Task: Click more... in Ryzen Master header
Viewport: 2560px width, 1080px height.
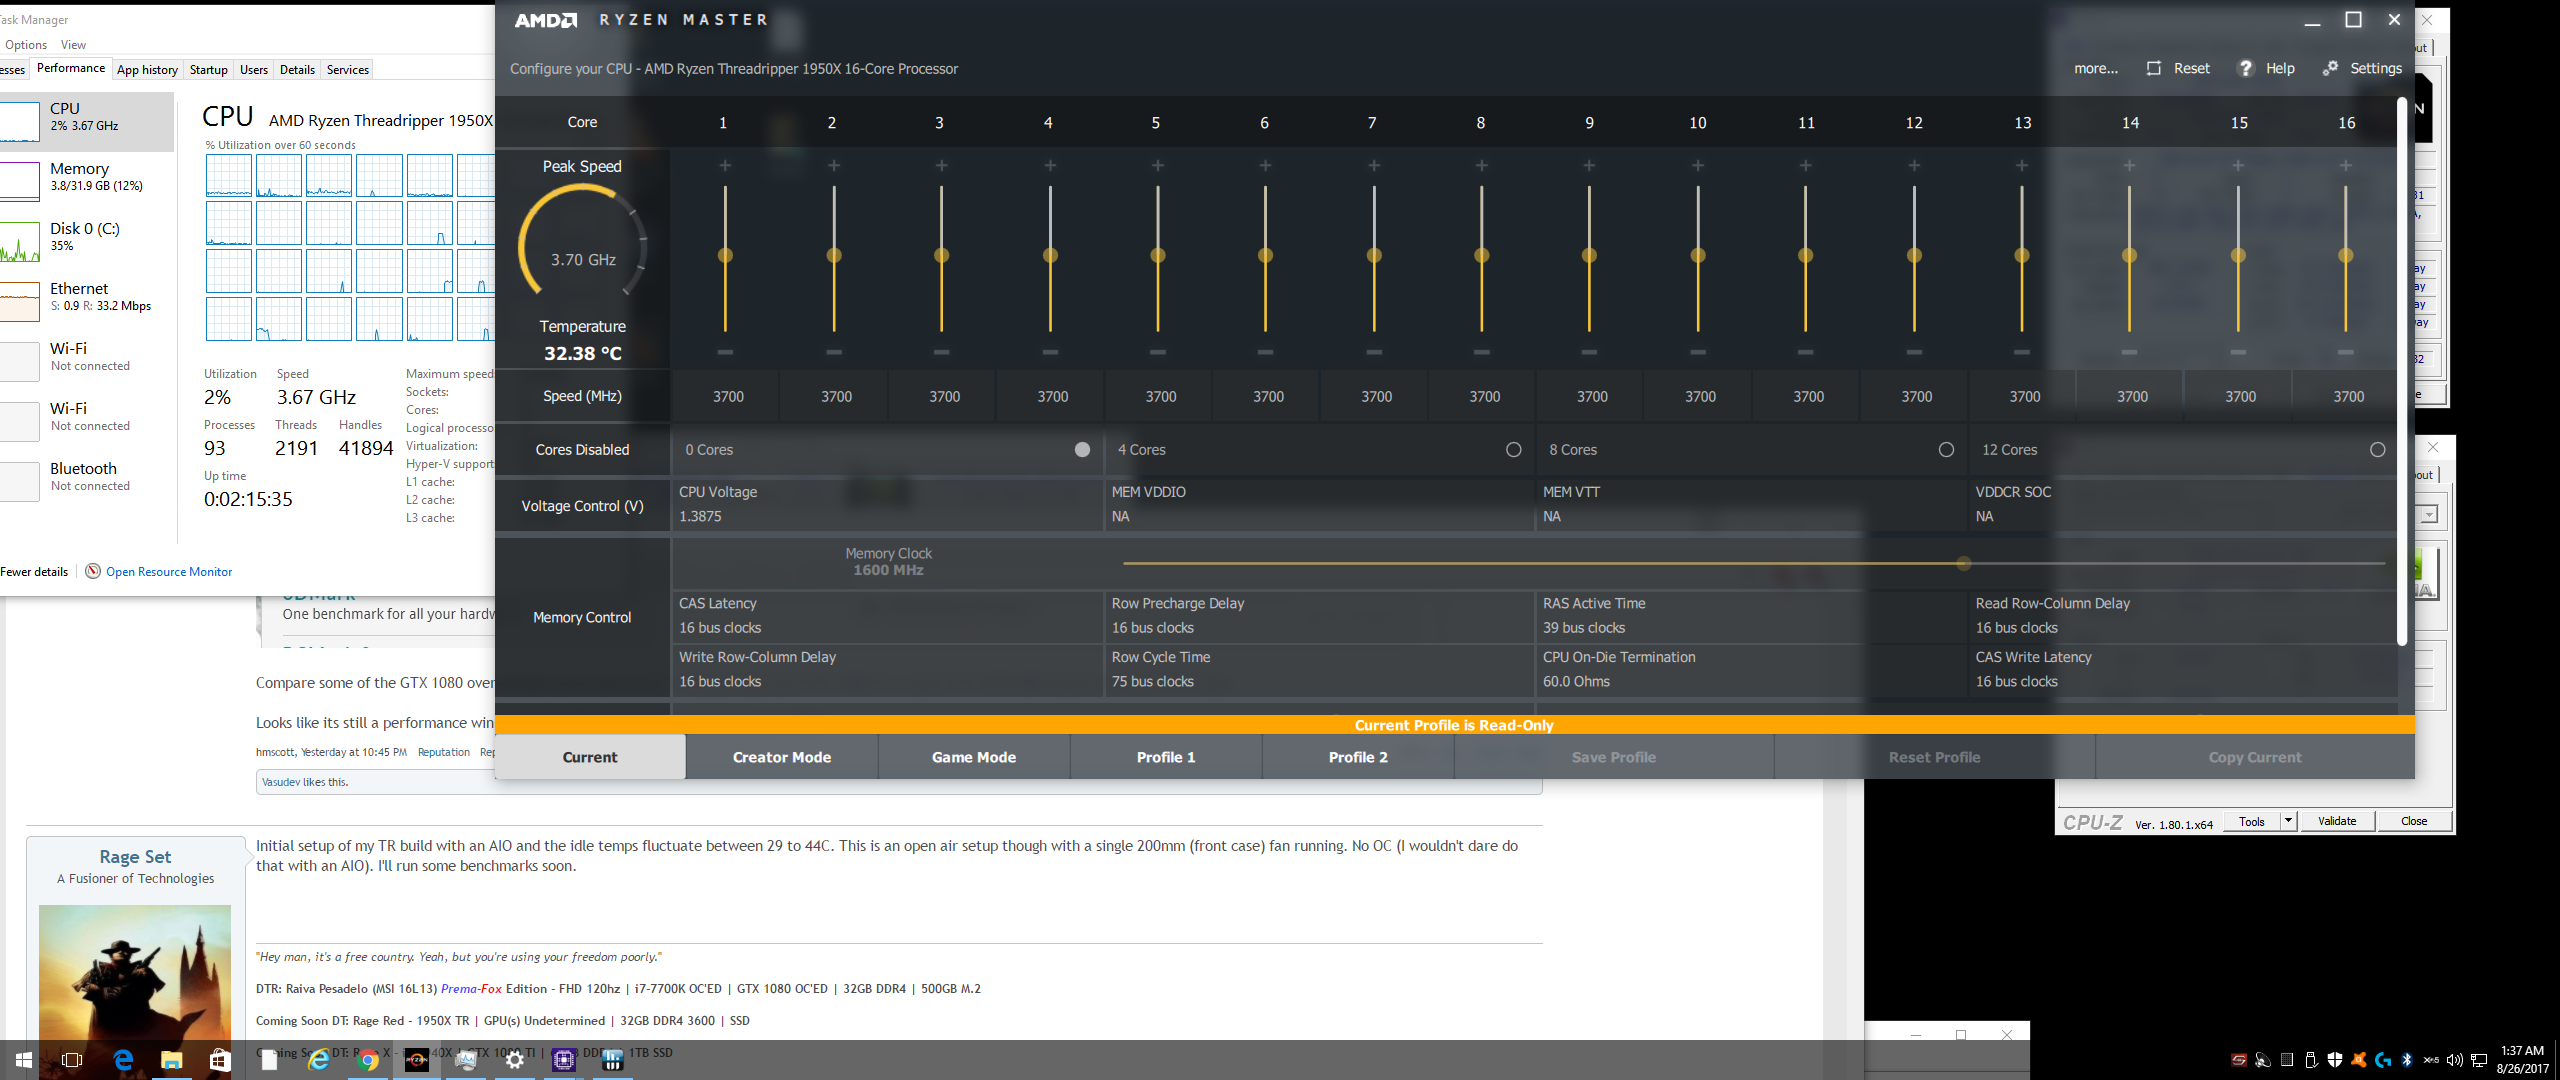Action: point(2096,68)
